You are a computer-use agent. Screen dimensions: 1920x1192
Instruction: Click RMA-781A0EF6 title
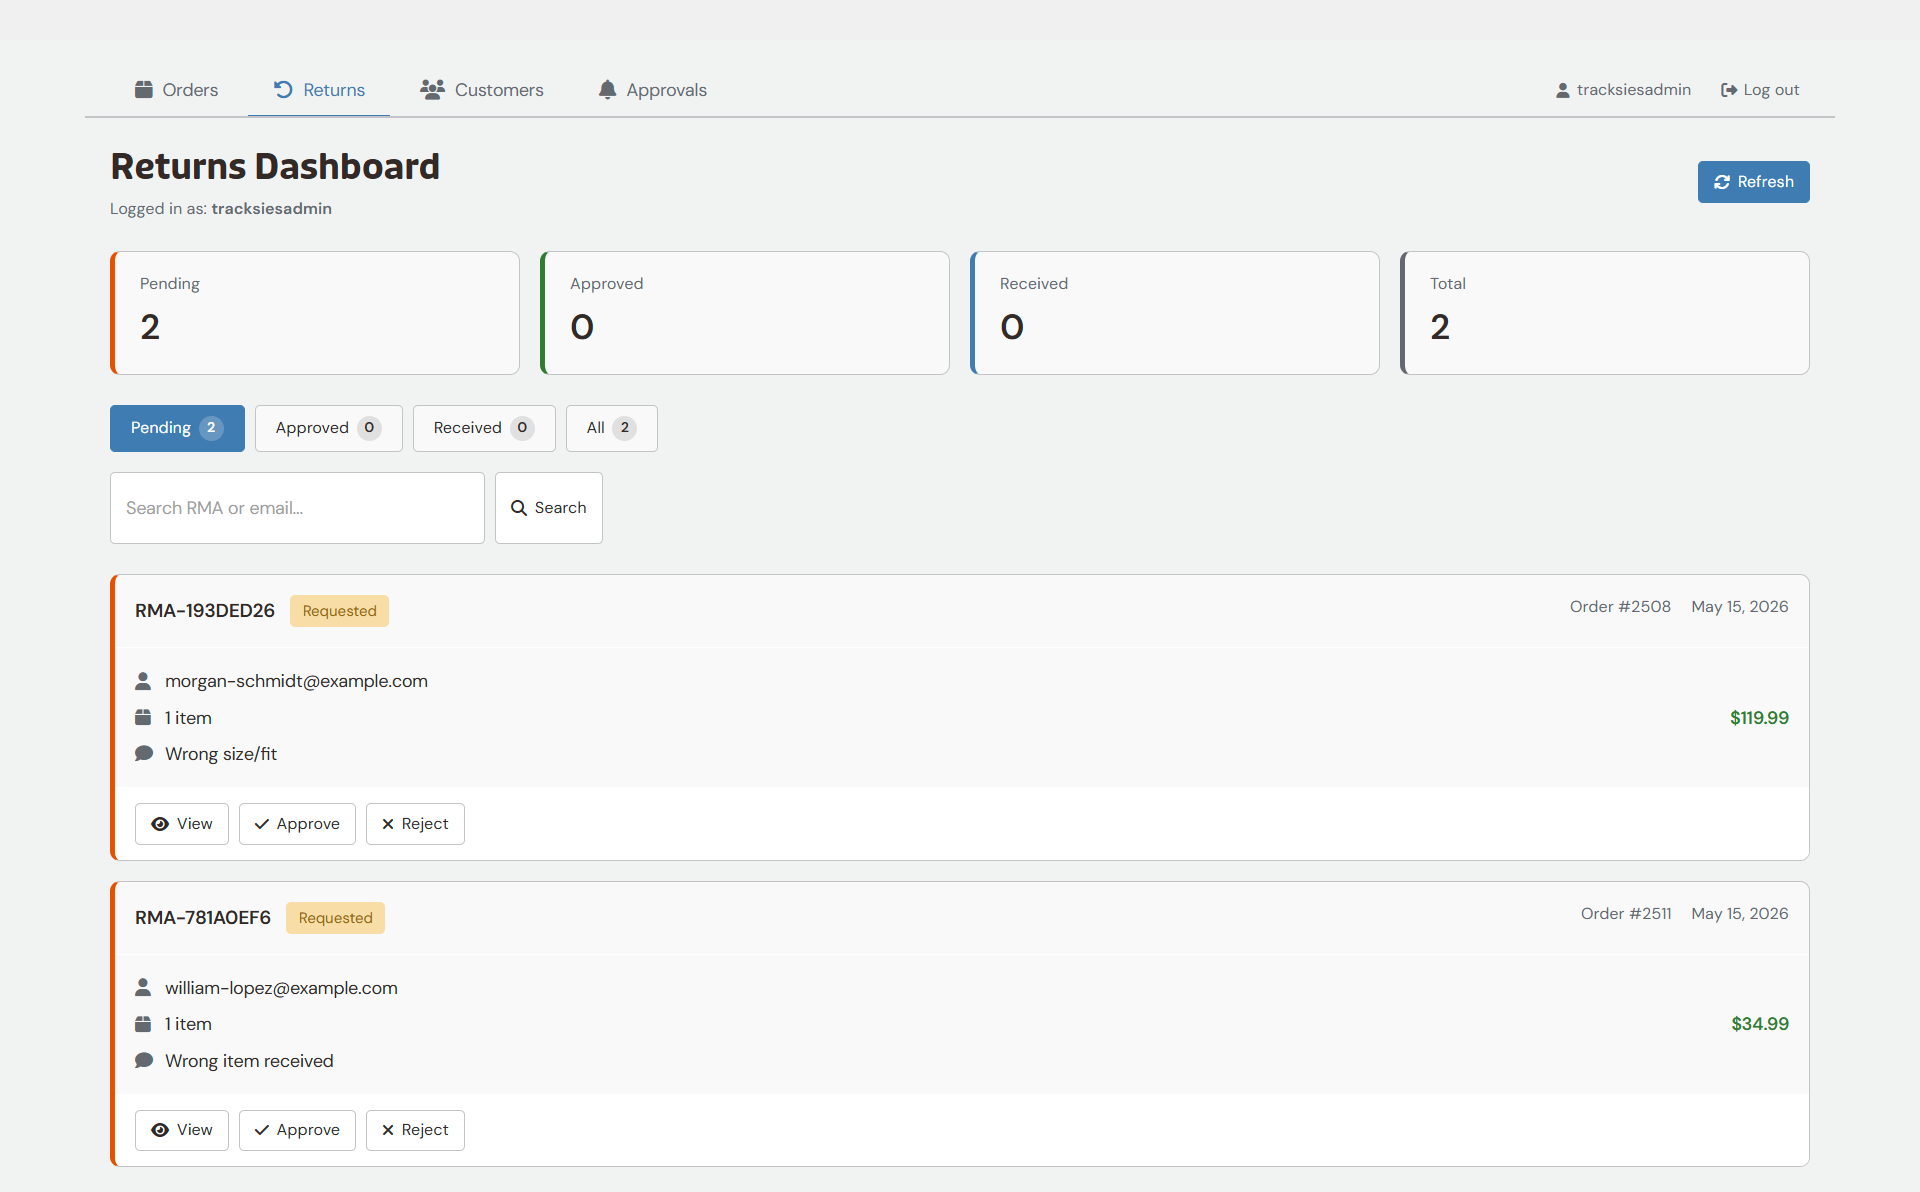[x=203, y=918]
